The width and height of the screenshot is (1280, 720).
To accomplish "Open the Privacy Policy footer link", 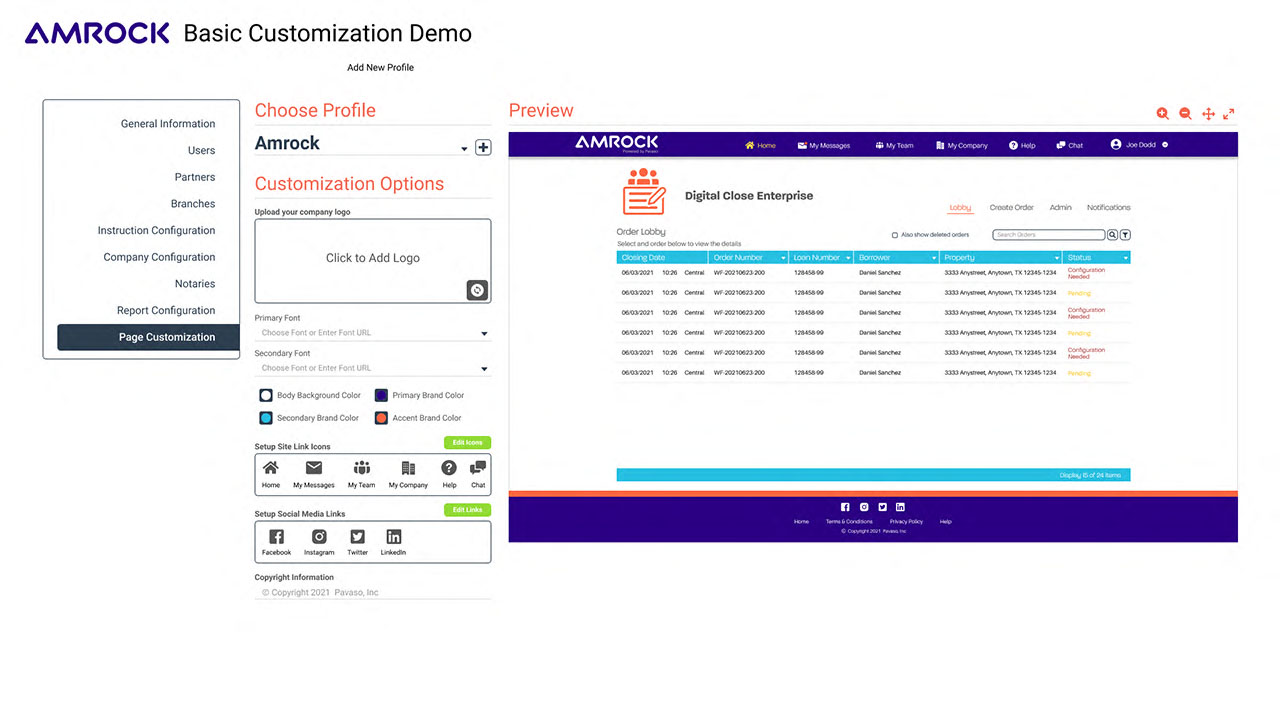I will point(906,522).
